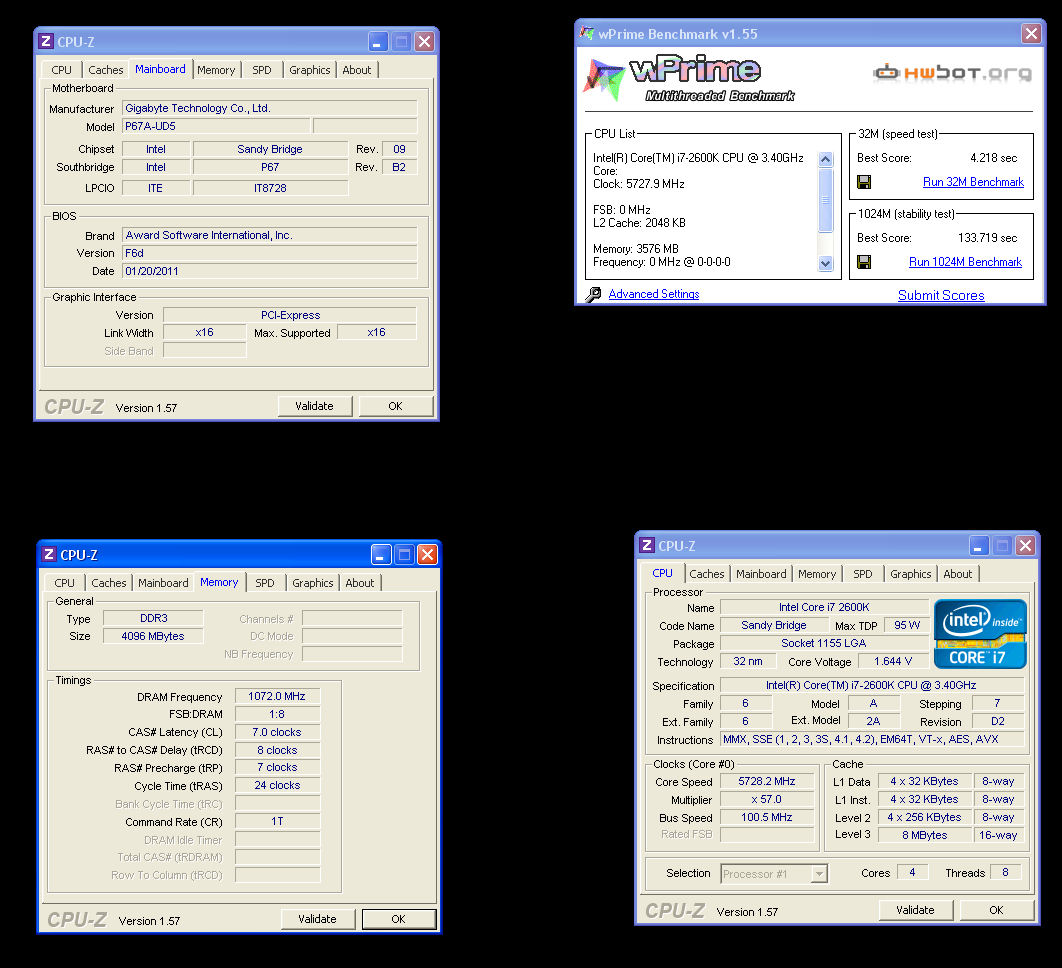Screen dimensions: 1062x968
Task: Open Mainboard tab in CPU window
Action: pyautogui.click(x=761, y=574)
